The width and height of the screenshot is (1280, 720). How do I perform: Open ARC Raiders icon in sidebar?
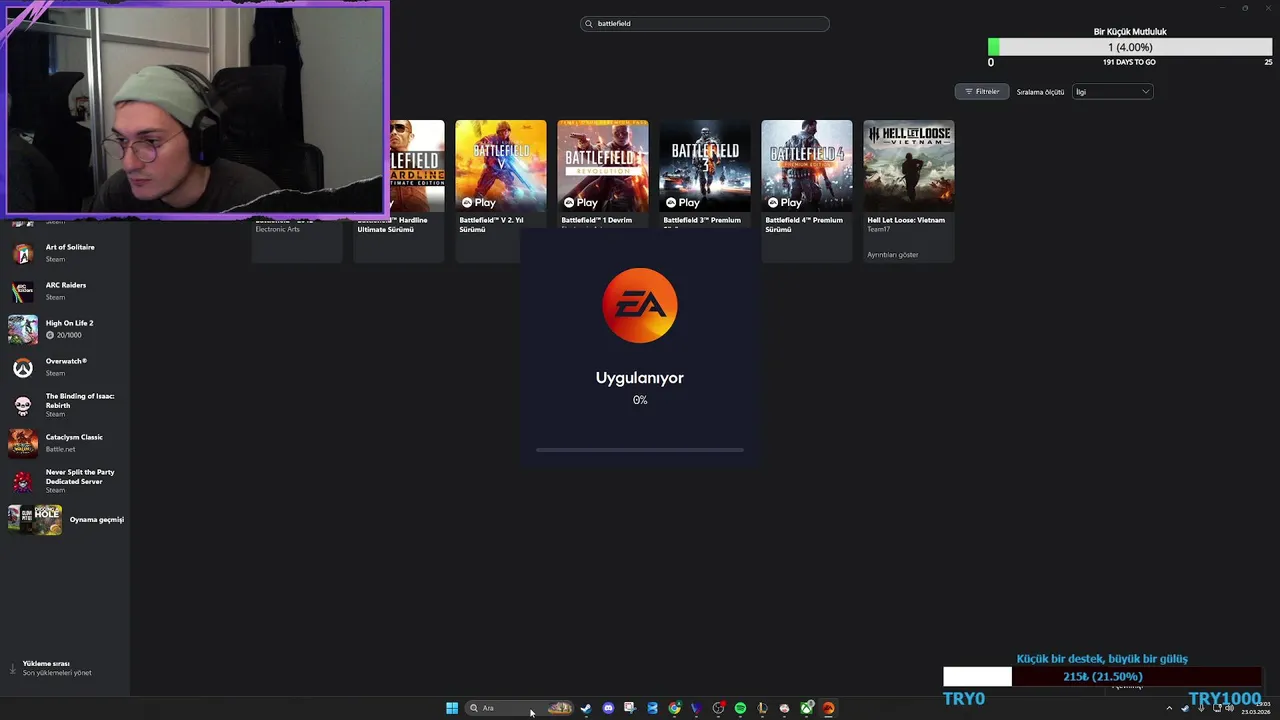click(x=22, y=291)
